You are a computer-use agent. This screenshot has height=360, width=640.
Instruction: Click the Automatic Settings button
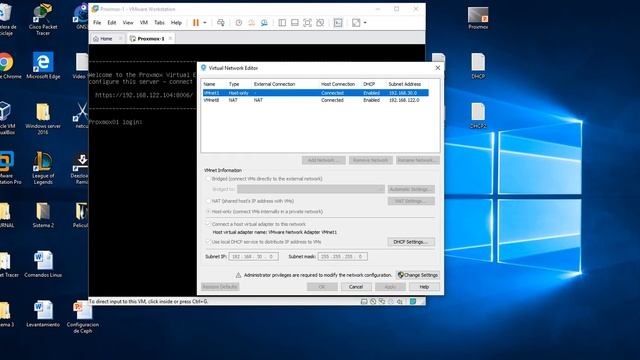[x=411, y=189]
